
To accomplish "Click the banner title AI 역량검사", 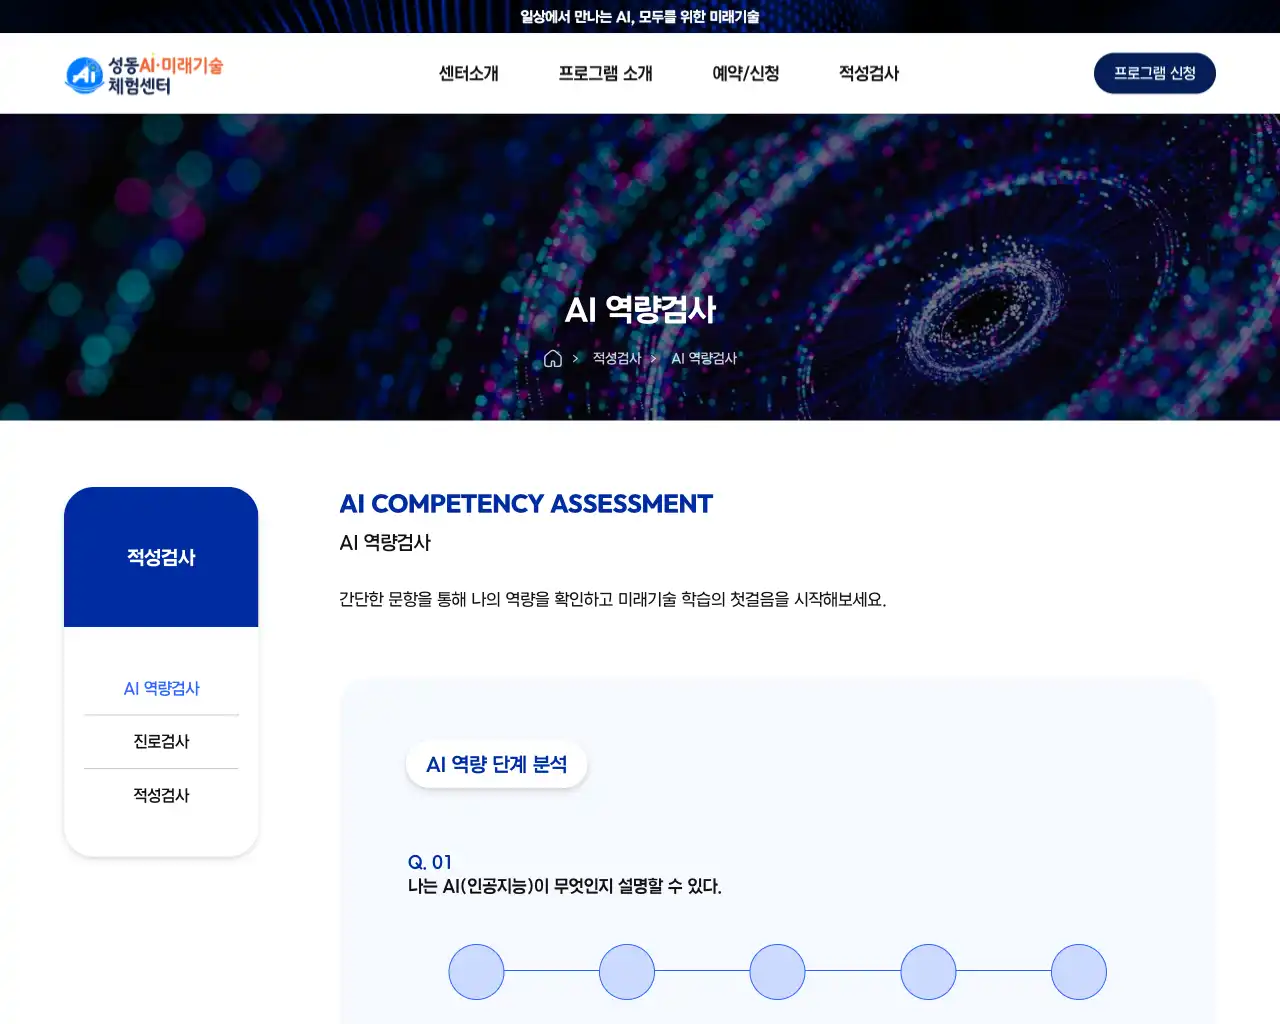I will [x=640, y=309].
